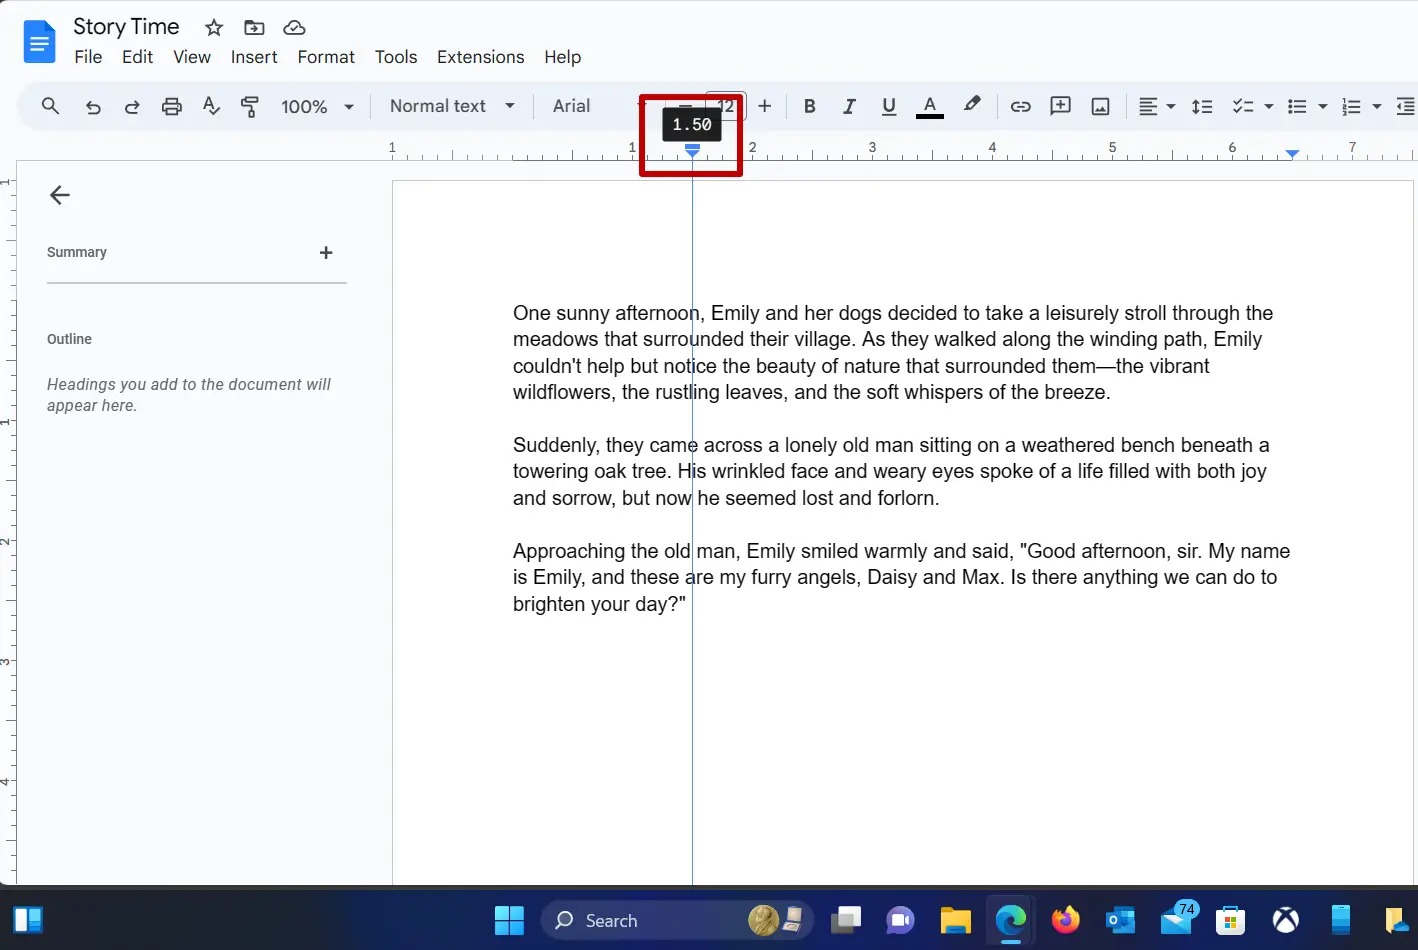Open the Format menu
1418x950 pixels.
[x=325, y=57]
